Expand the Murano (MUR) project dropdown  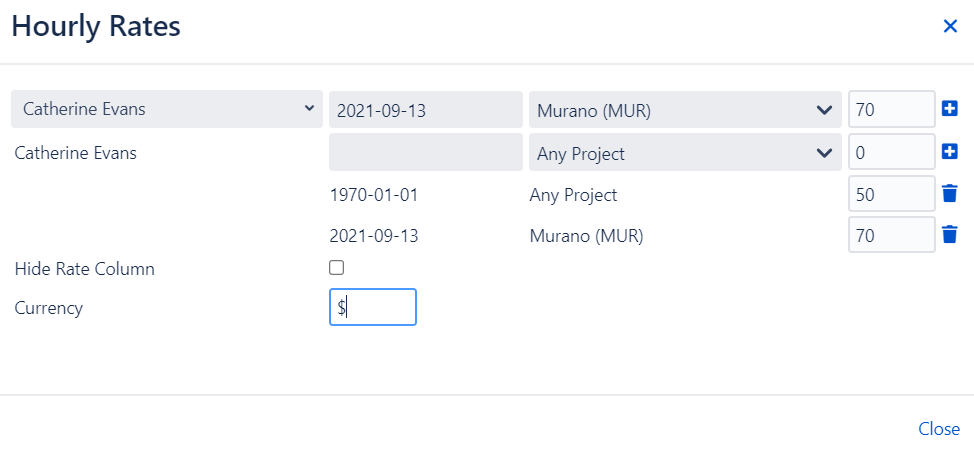[684, 110]
